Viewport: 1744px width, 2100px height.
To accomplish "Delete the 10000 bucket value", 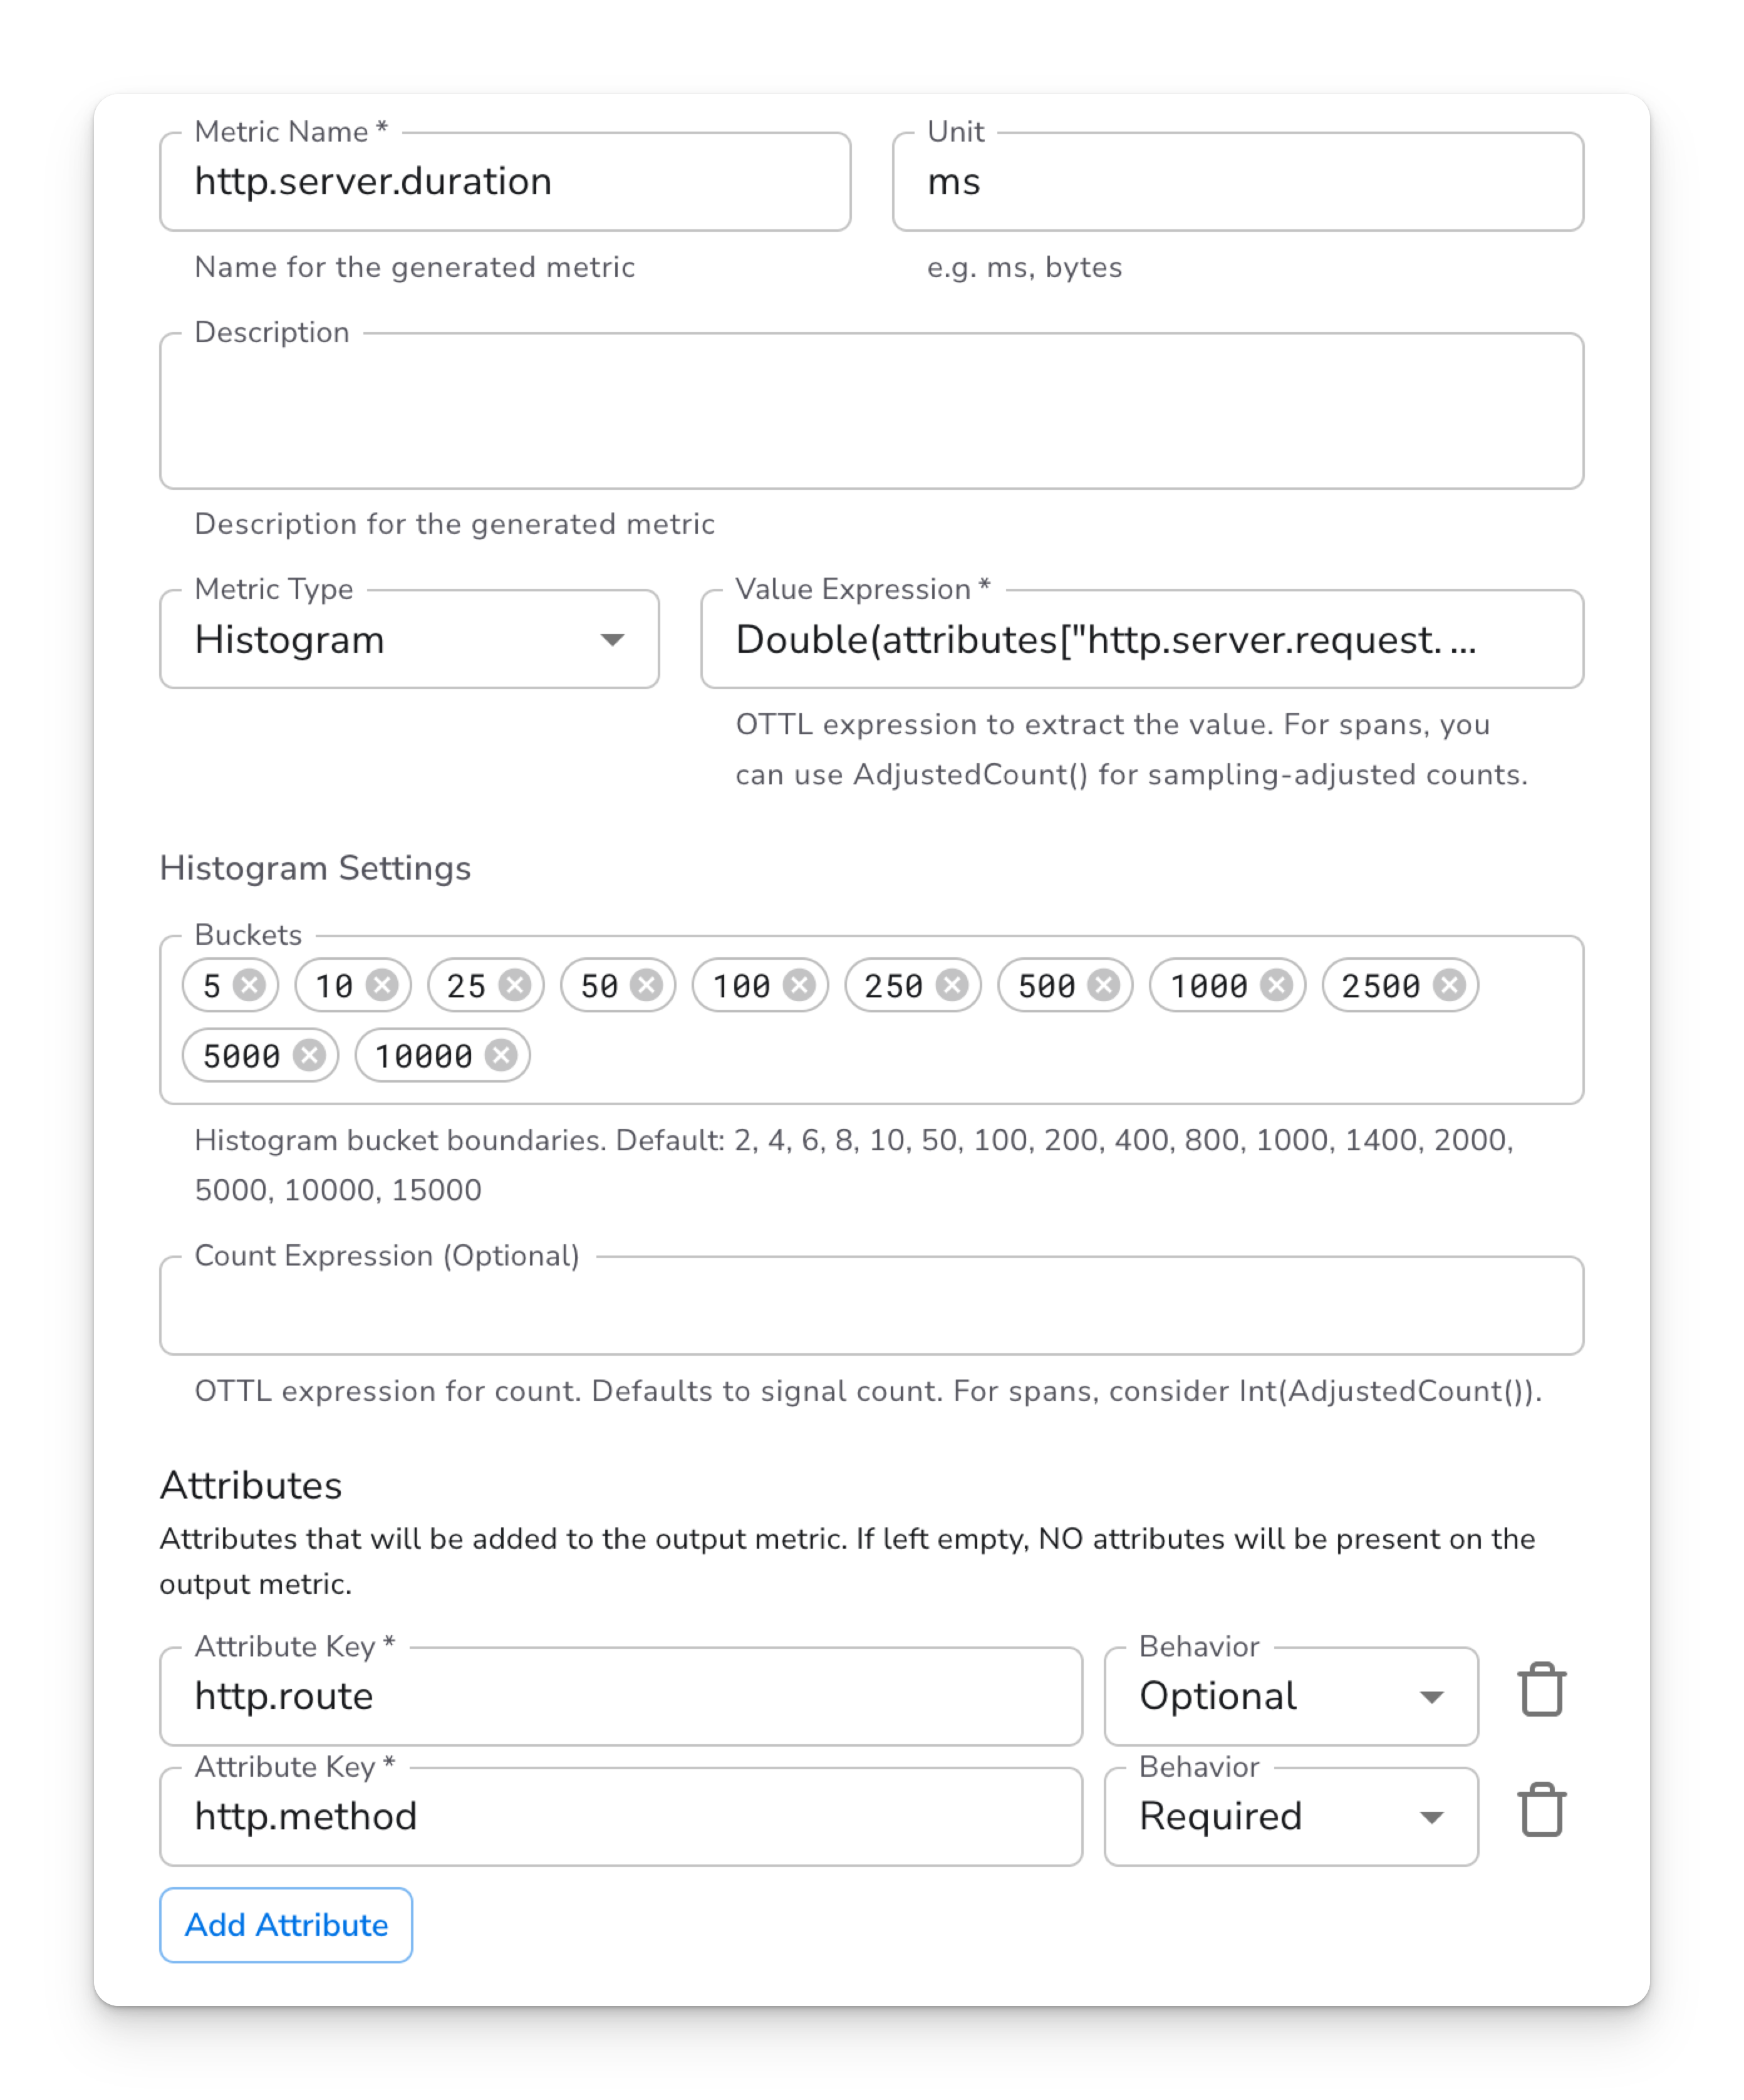I will [x=501, y=1055].
